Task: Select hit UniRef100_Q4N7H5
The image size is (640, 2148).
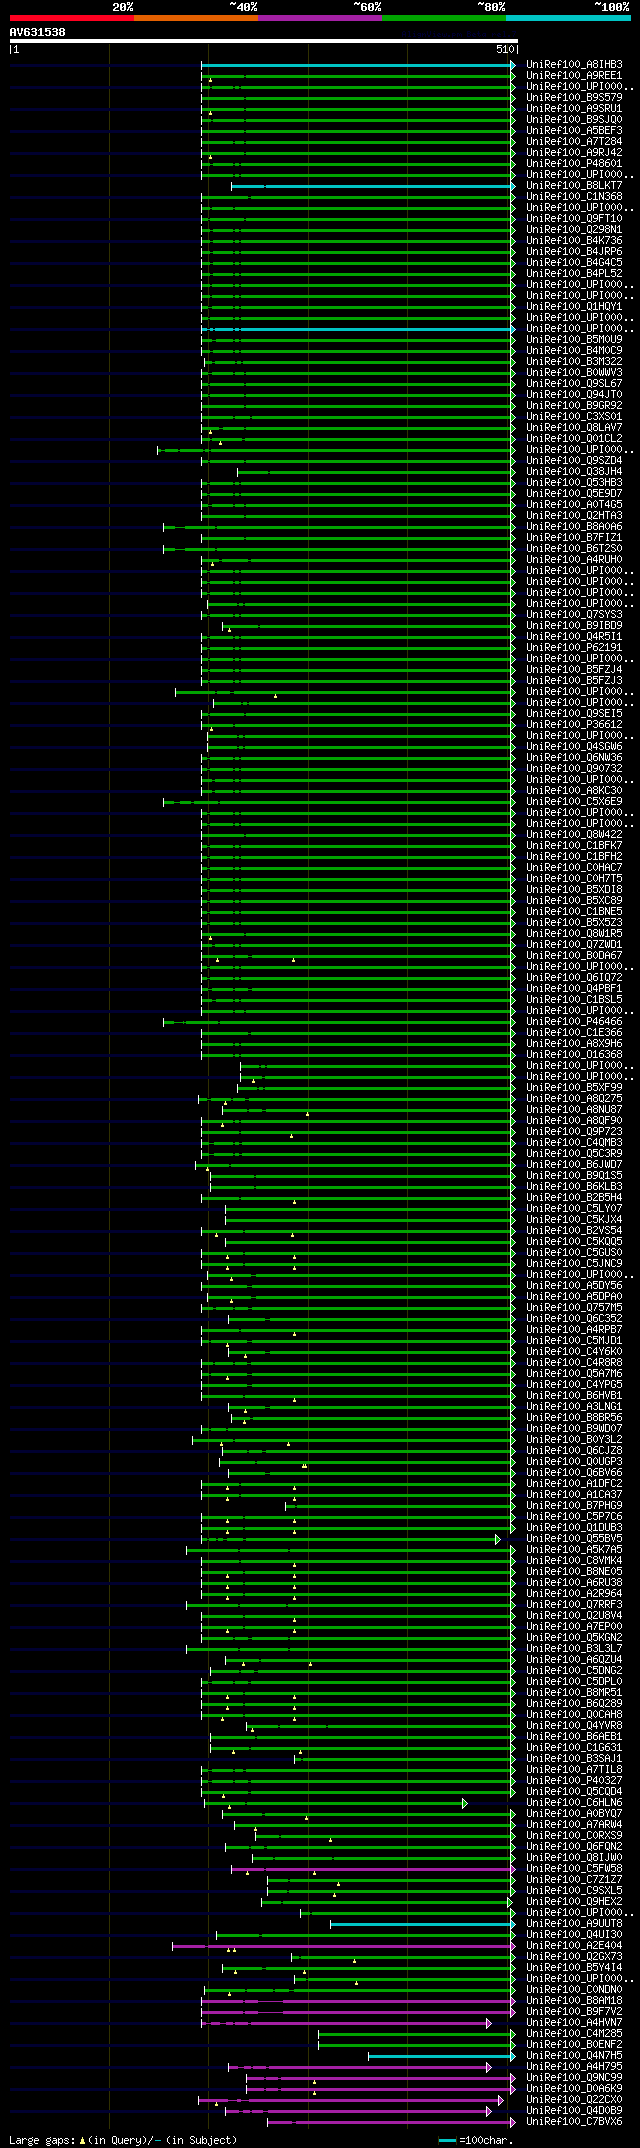Action: coord(574,2056)
